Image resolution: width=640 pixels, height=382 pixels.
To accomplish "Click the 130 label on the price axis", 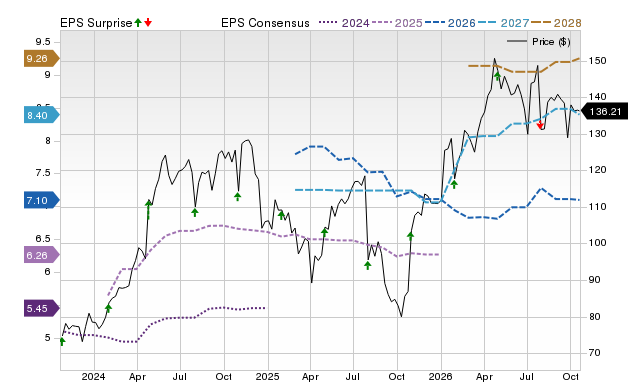I will pyautogui.click(x=597, y=134).
